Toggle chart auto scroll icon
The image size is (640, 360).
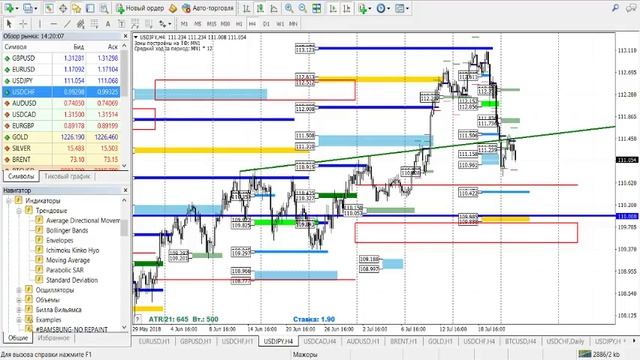(x=333, y=8)
